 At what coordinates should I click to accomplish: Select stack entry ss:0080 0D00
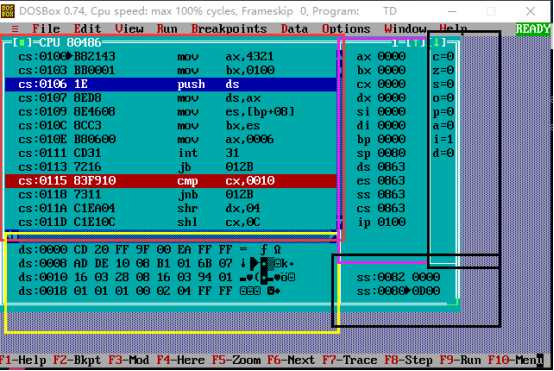tap(398, 291)
